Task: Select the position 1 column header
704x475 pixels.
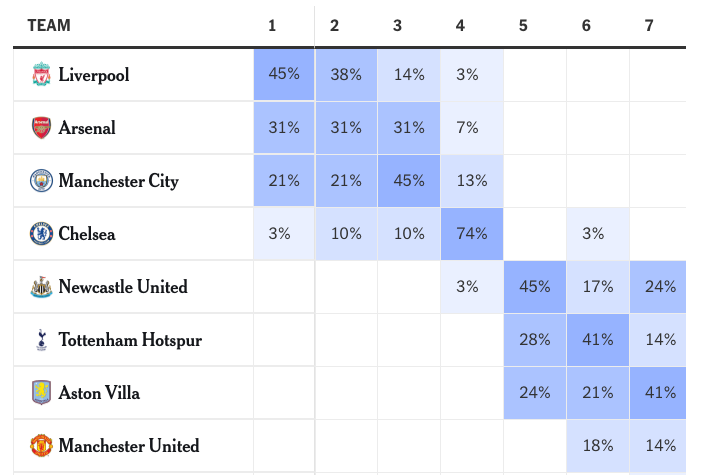Action: click(272, 25)
